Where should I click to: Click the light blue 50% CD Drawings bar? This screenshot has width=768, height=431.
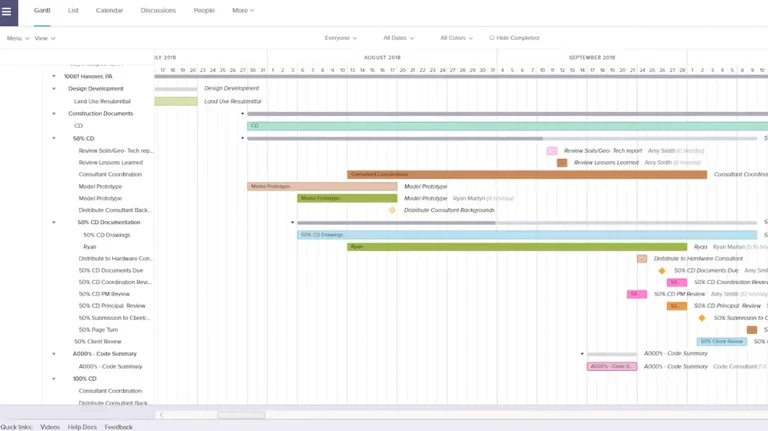(527, 235)
